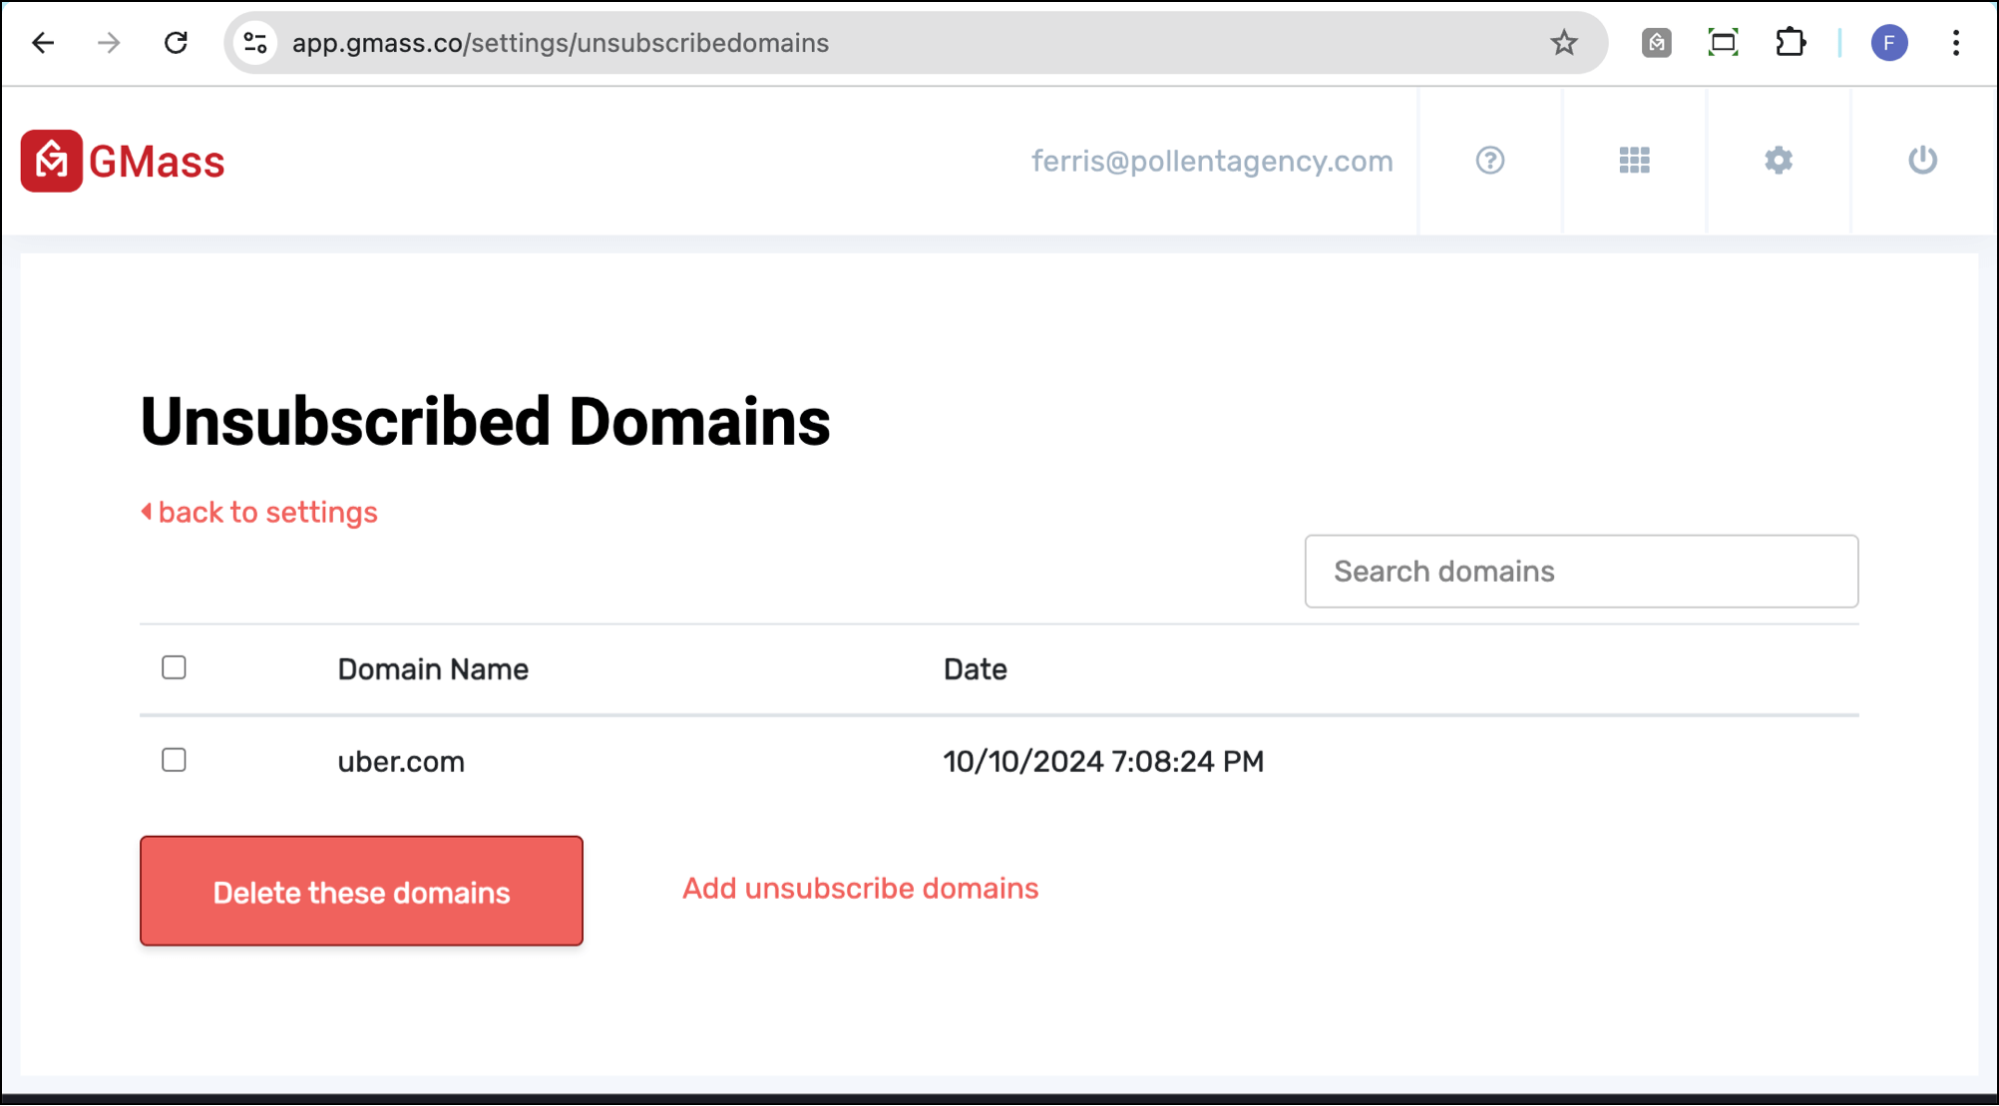Viewport: 1999px width, 1106px height.
Task: Open the GMass help question icon
Action: coord(1490,160)
